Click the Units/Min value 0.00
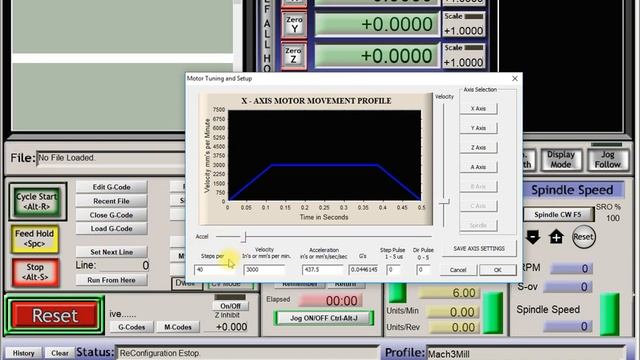The image size is (640, 360). click(x=453, y=312)
